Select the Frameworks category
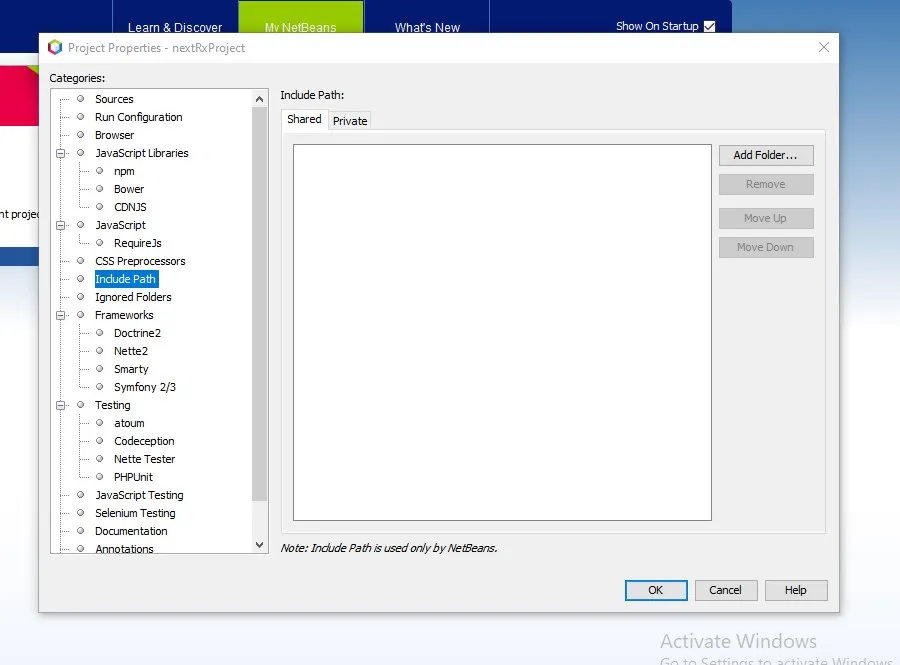 coord(124,315)
